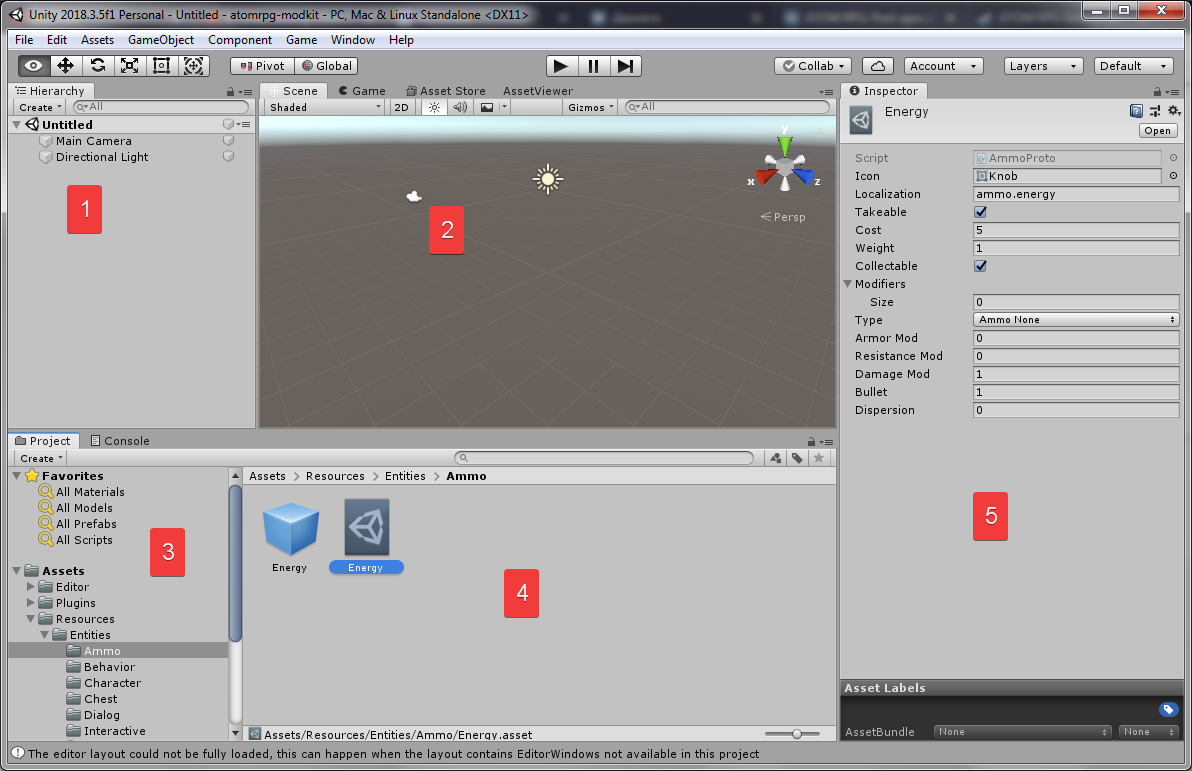Screen dimensions: 1192x771
Task: Select the Move tool
Action: point(66,66)
